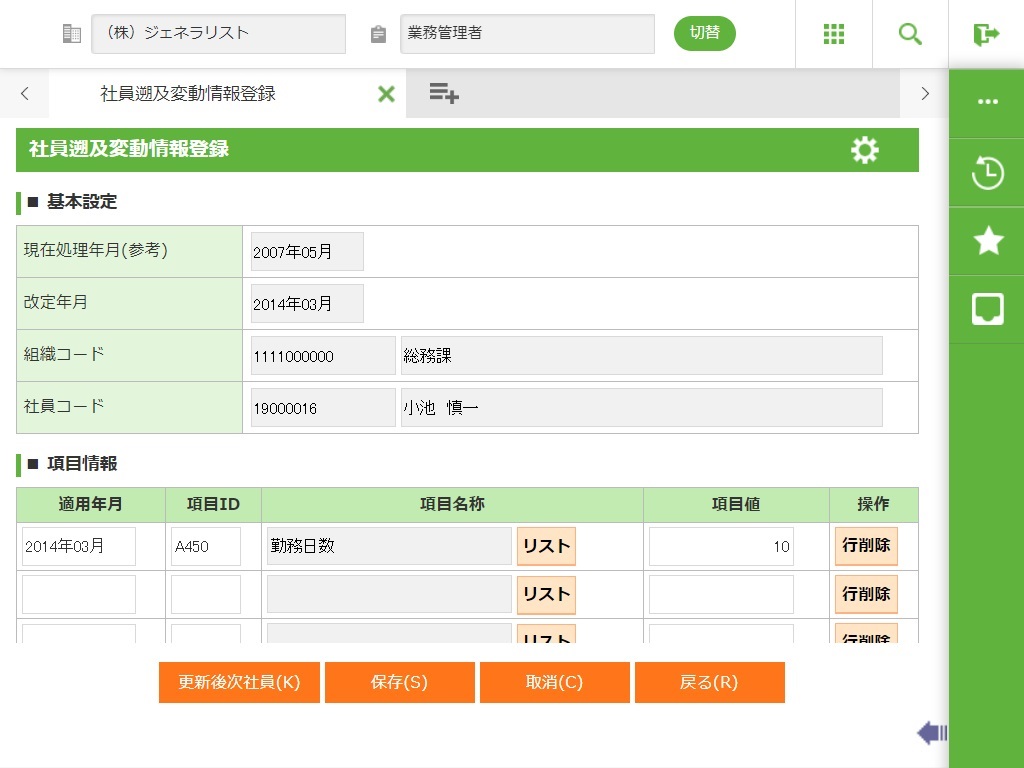Click the logout icon at top right

pos(986,34)
